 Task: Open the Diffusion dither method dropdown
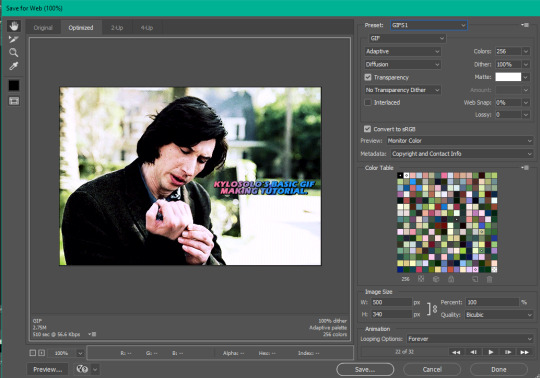point(403,64)
